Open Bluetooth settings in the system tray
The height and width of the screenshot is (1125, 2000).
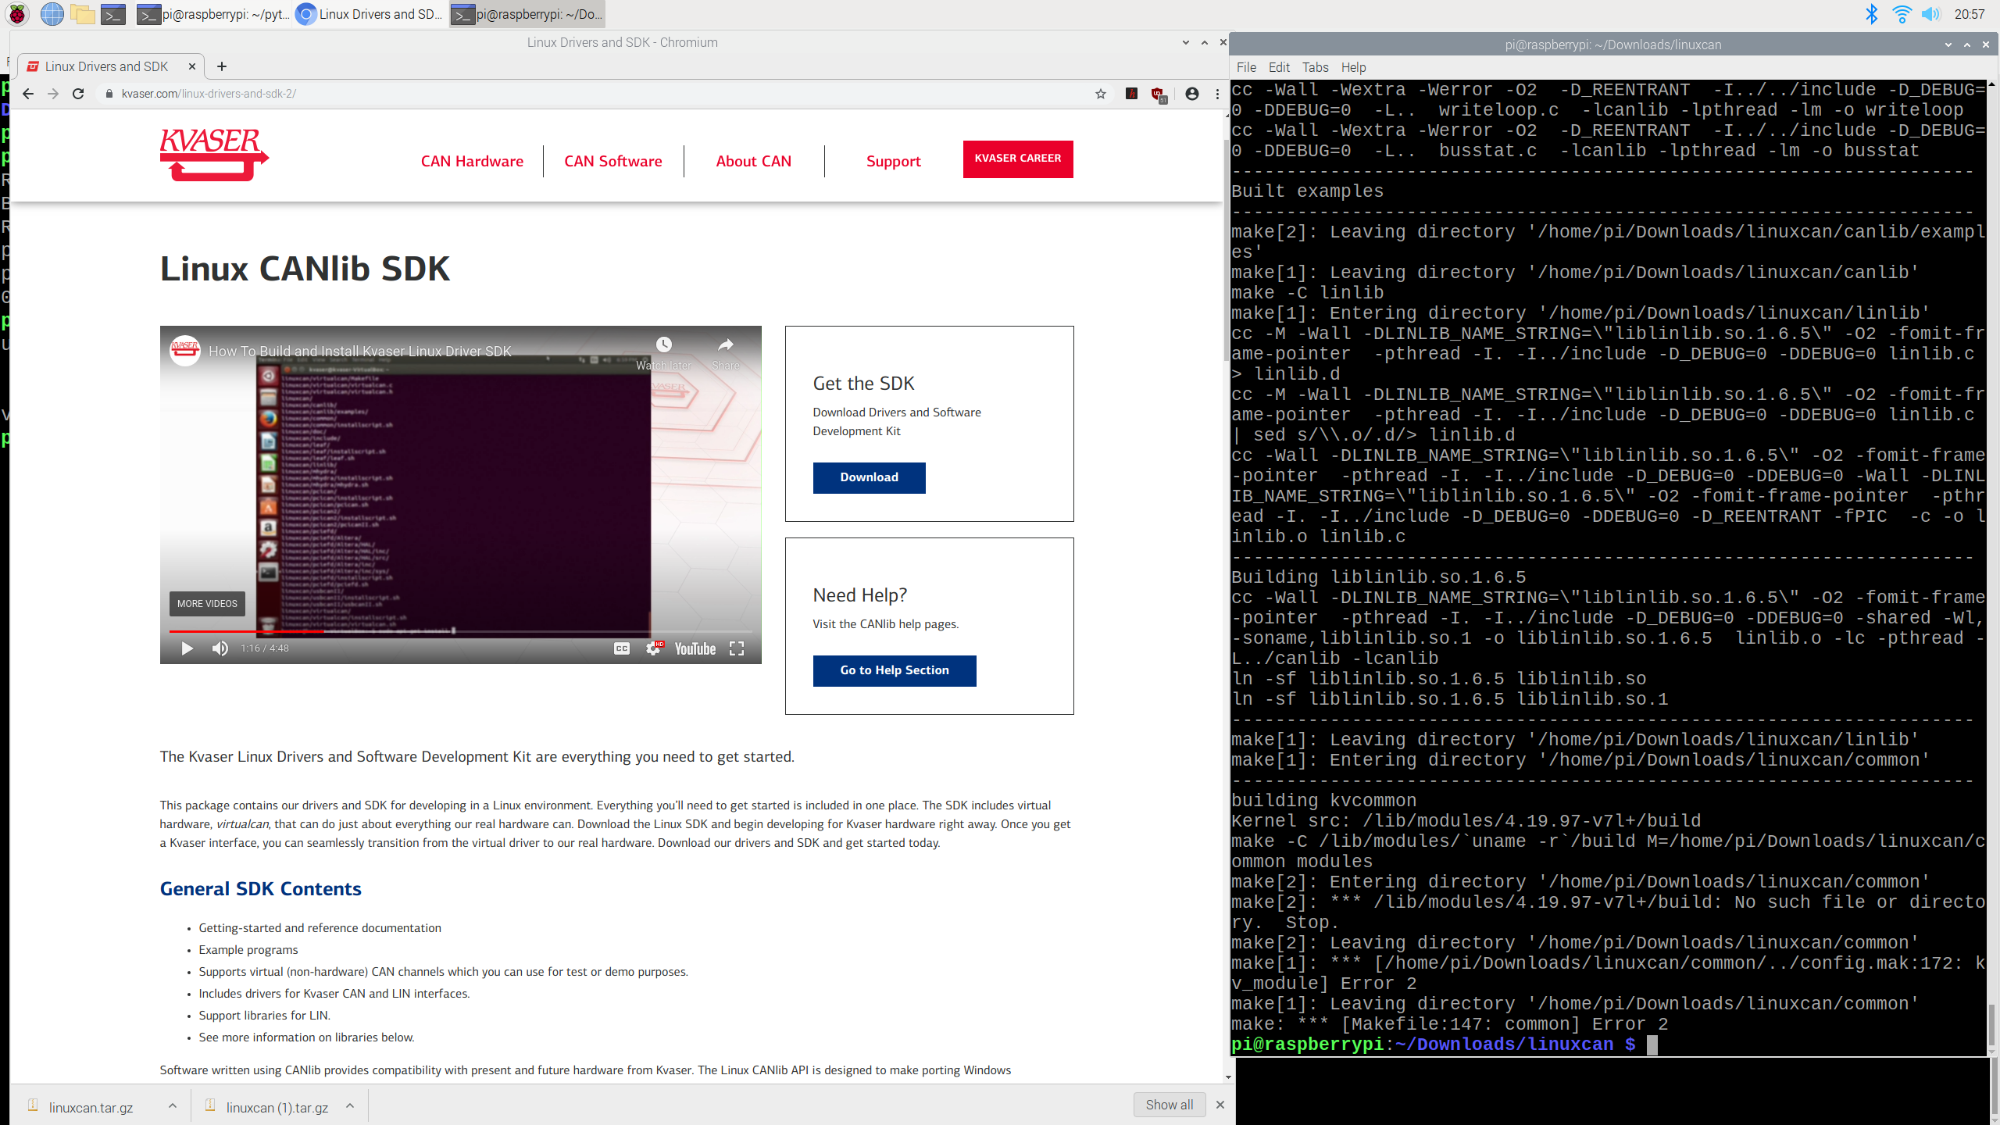pos(1872,14)
